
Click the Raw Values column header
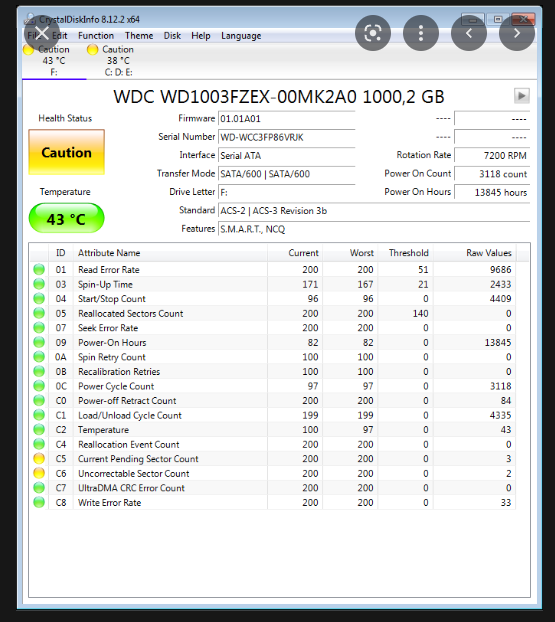tap(475, 253)
